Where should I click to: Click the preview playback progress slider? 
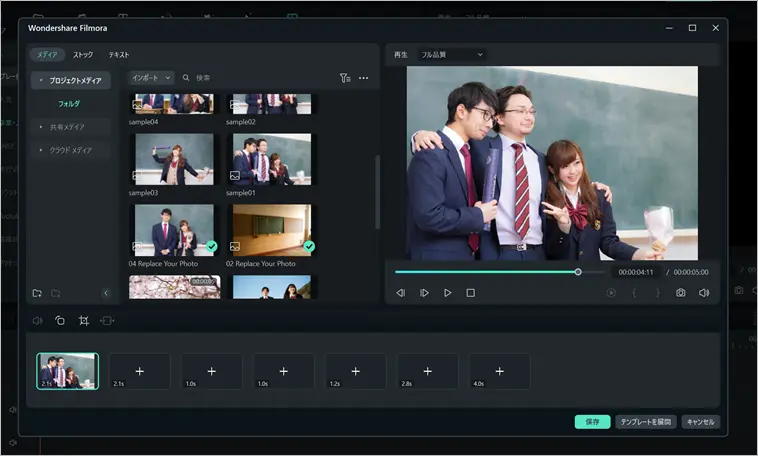coord(499,272)
